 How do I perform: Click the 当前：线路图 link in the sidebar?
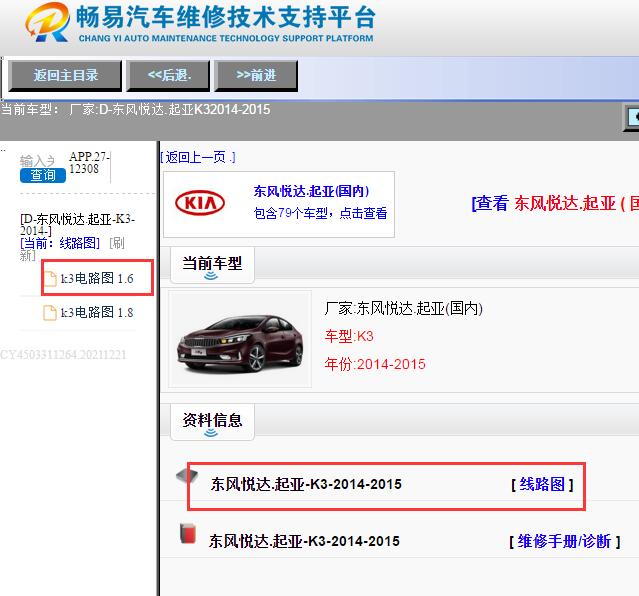pyautogui.click(x=60, y=243)
